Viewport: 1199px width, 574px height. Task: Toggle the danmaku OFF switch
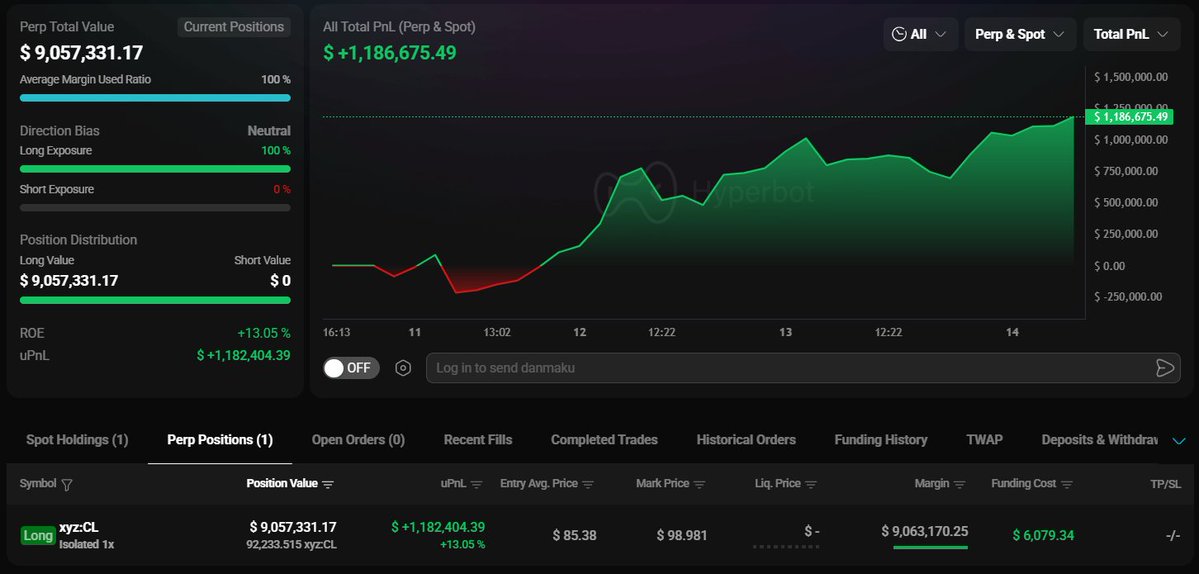point(348,368)
